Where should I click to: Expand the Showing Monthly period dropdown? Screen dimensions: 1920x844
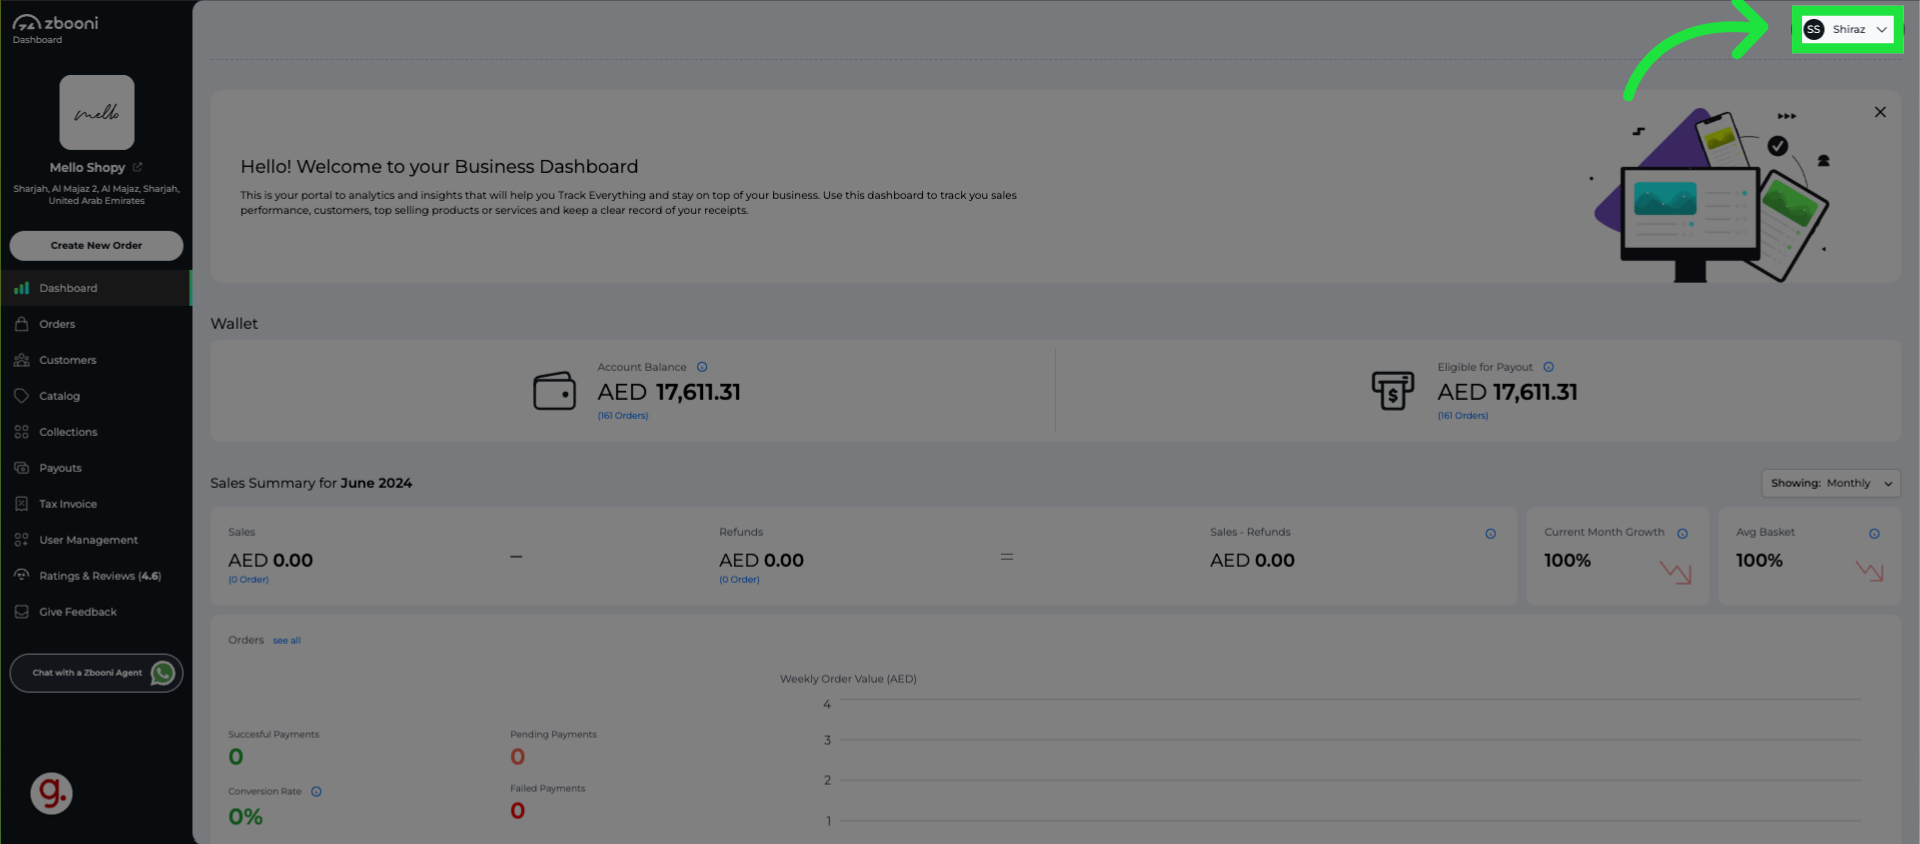pyautogui.click(x=1830, y=483)
